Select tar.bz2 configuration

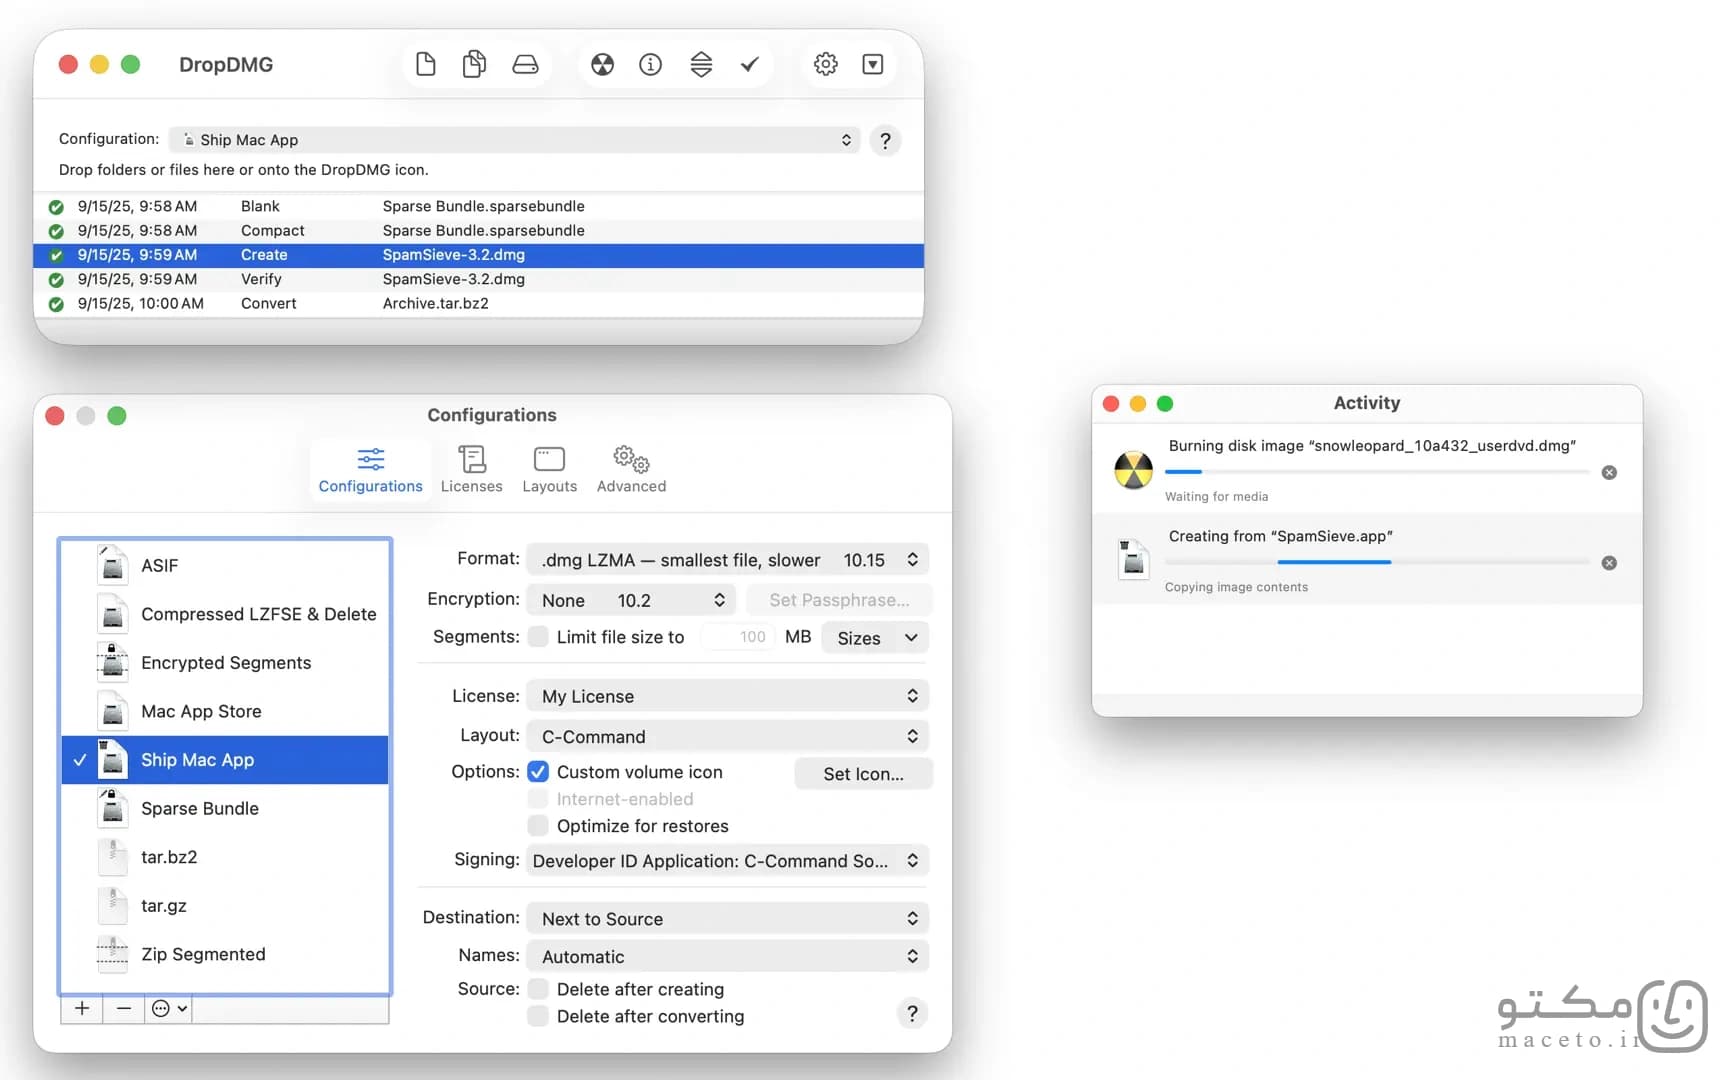(x=224, y=857)
